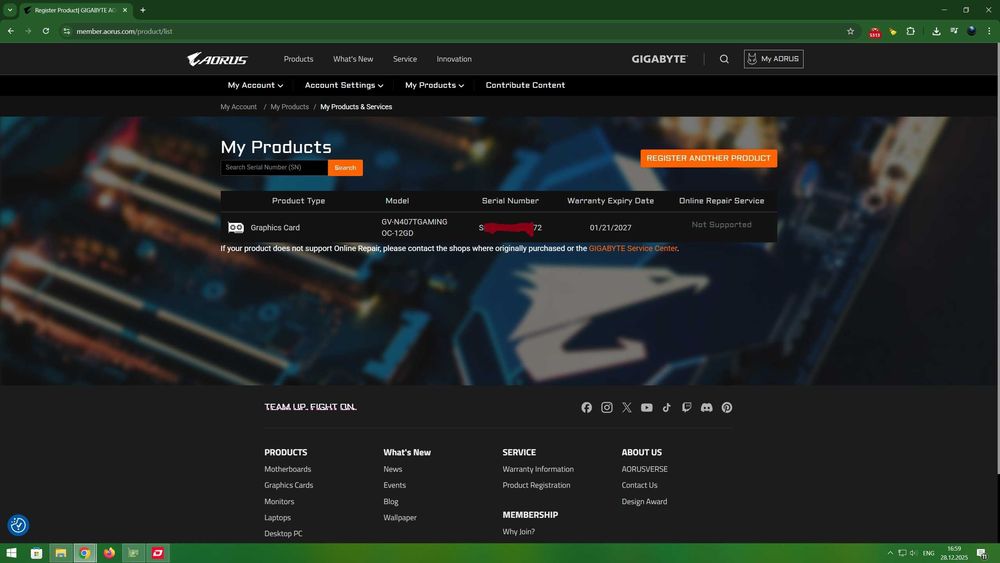Open site info icon in address bar
Screen dimensions: 1000x563
(x=66, y=31)
